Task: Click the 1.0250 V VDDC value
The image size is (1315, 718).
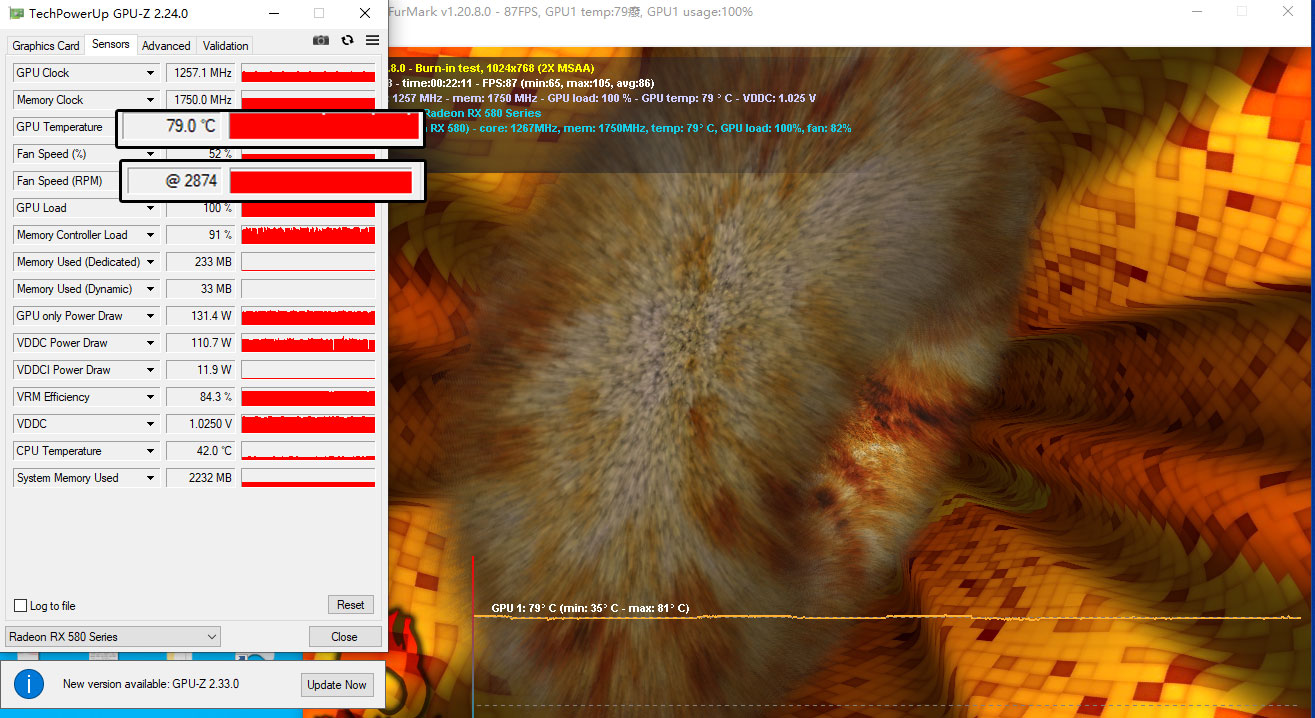Action: click(200, 424)
